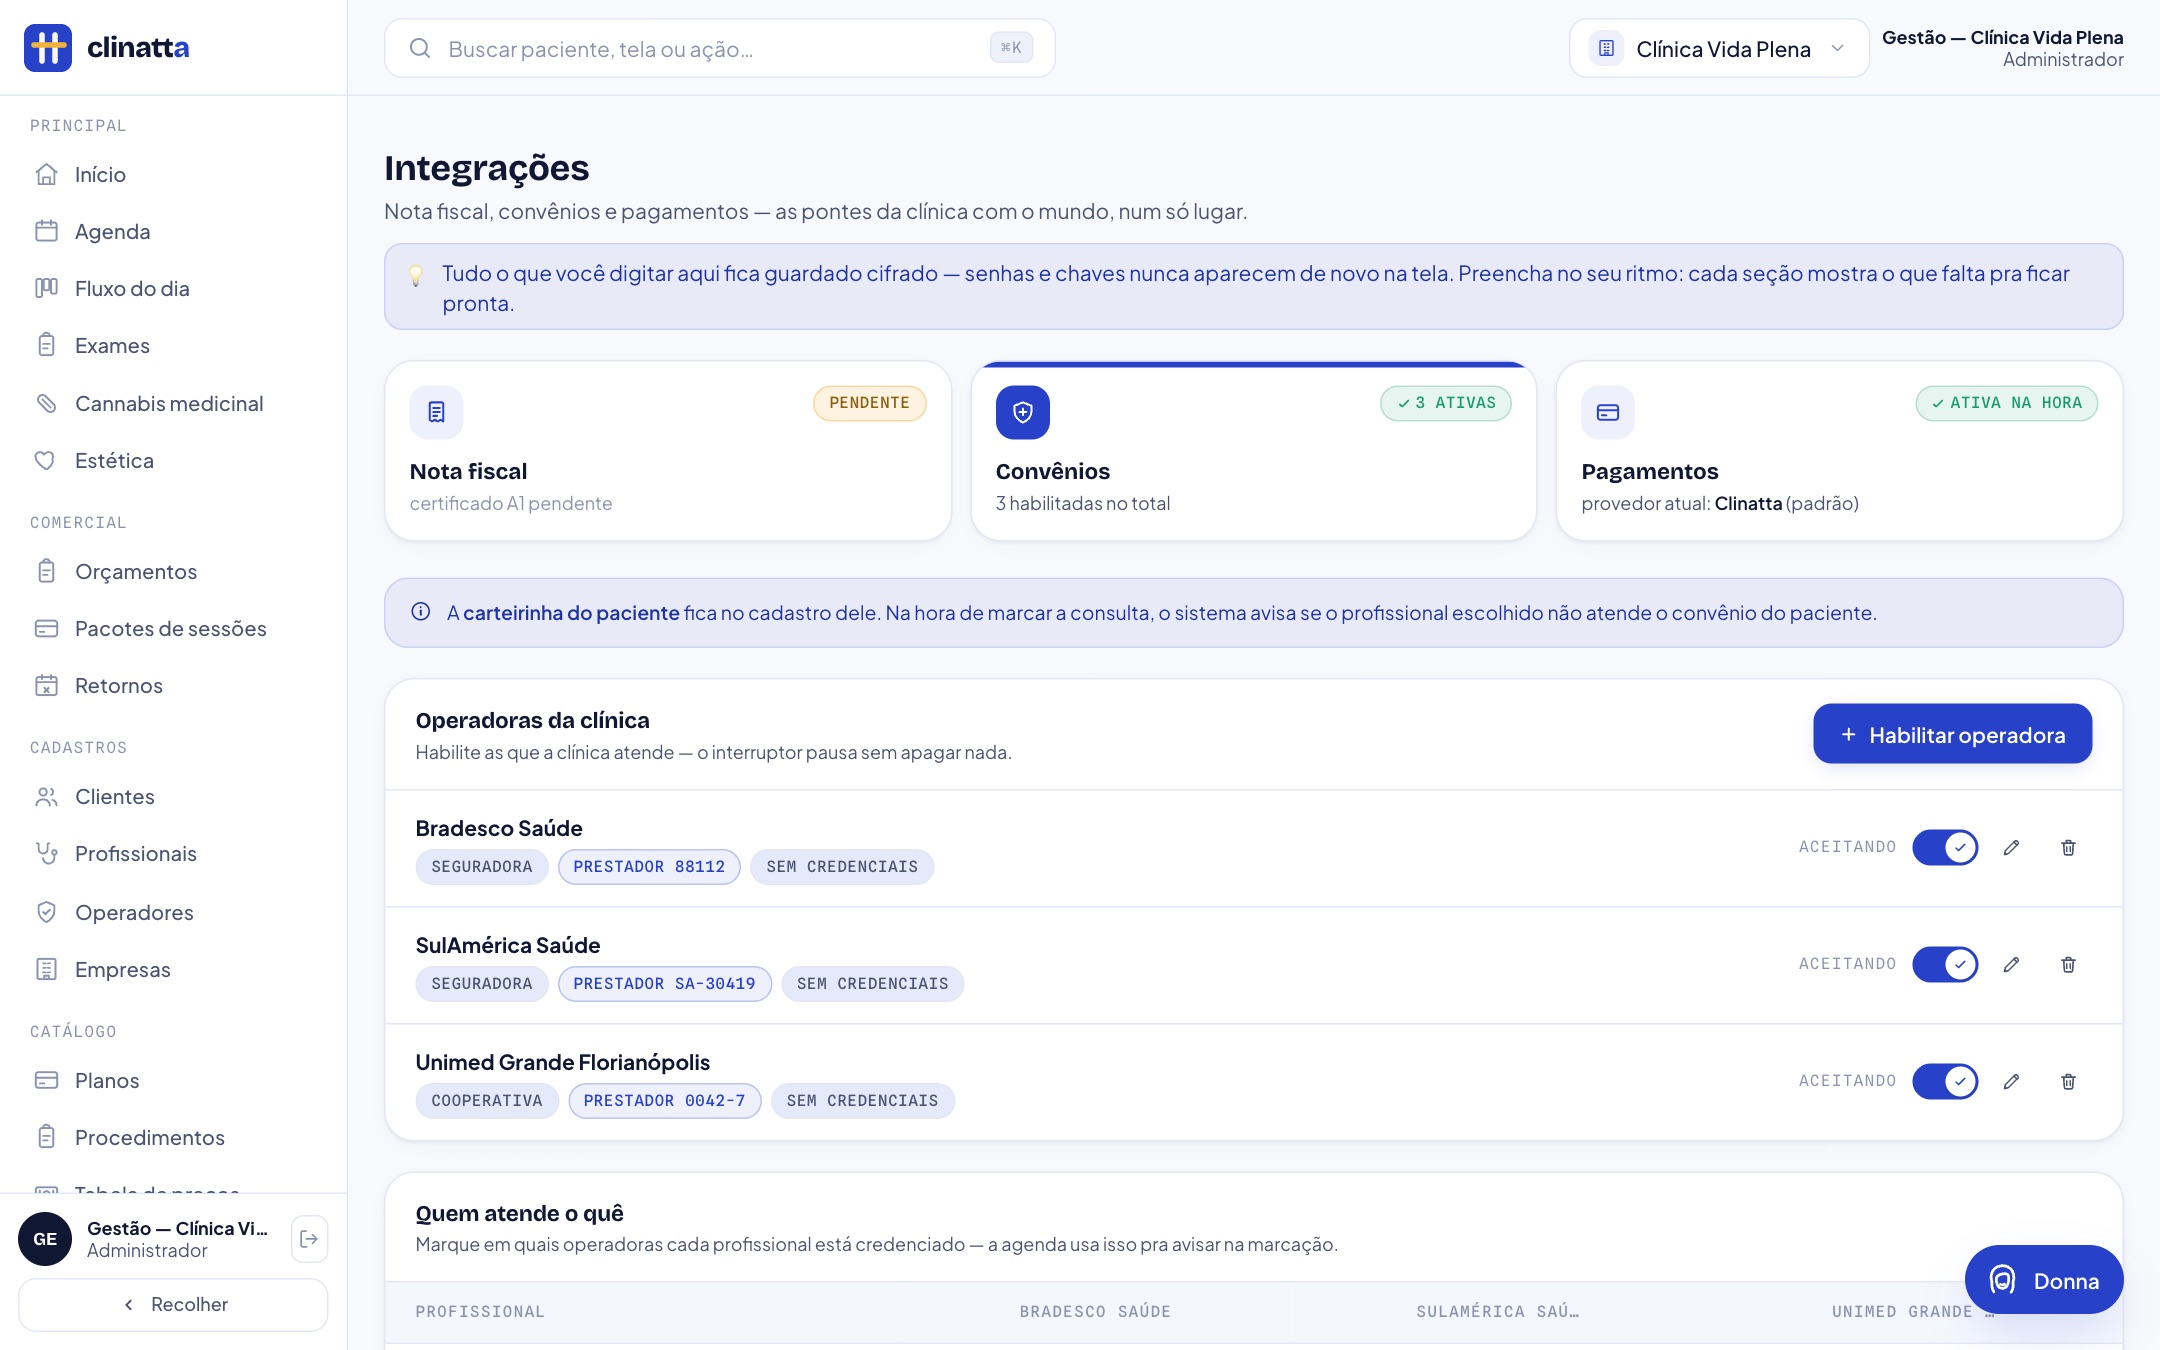Click the Nota fiscal document icon
The height and width of the screenshot is (1350, 2160).
point(436,412)
